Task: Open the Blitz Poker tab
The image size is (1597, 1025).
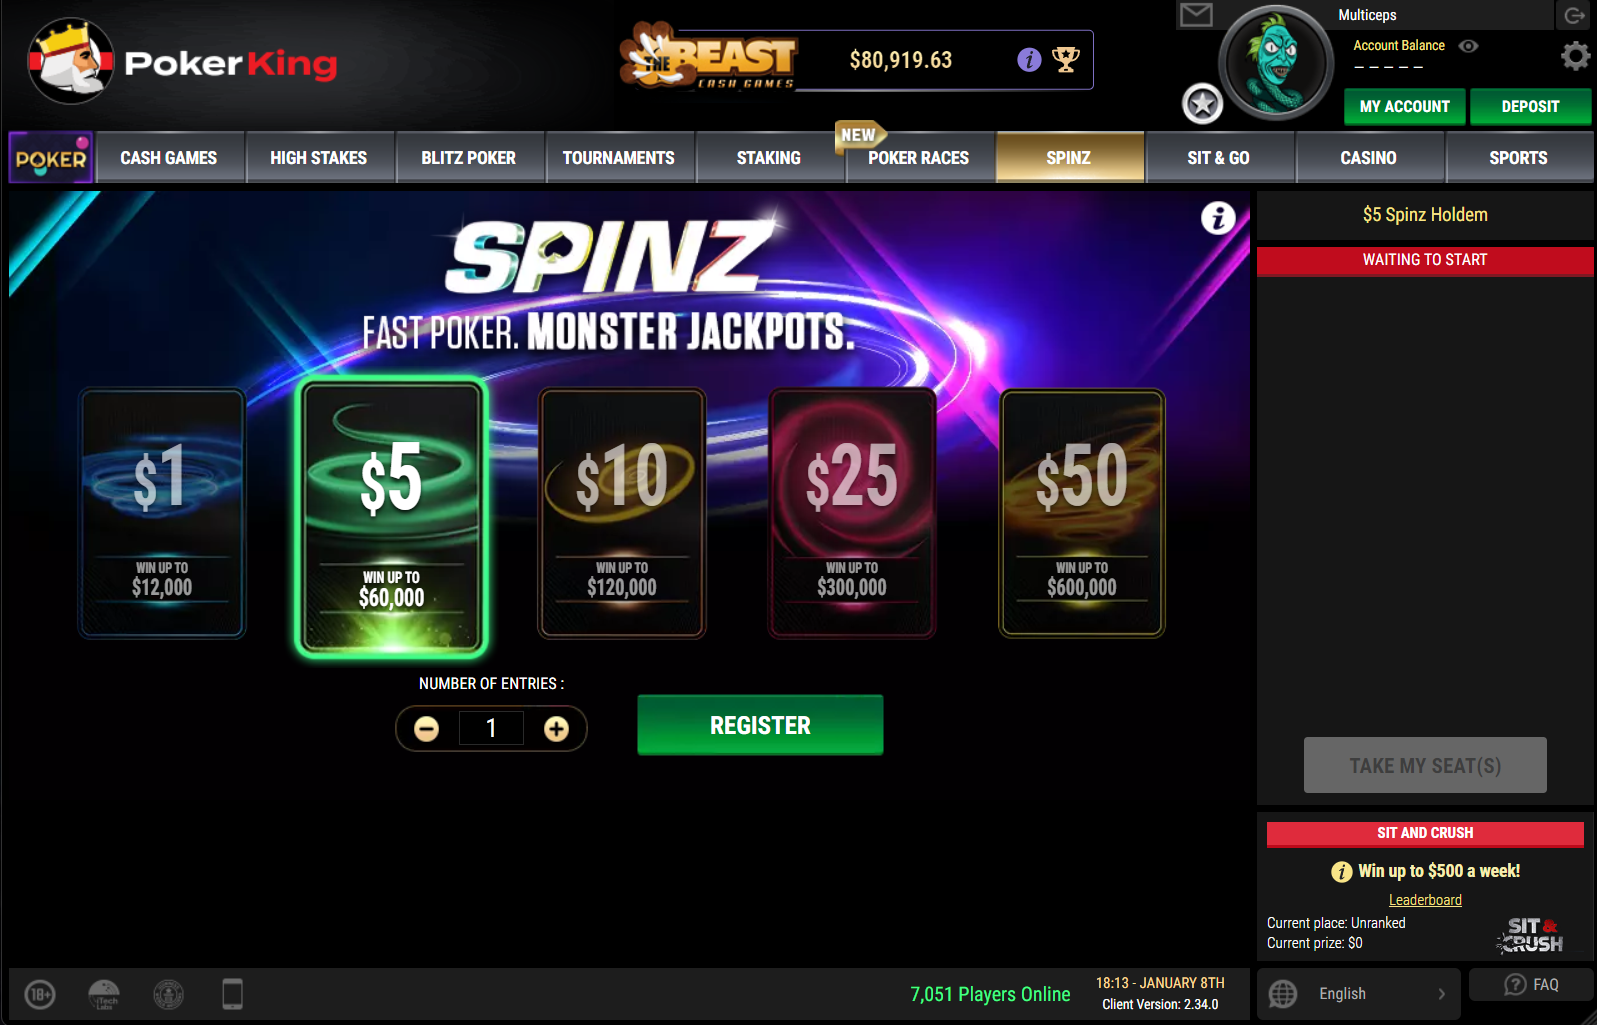Action: (x=469, y=158)
